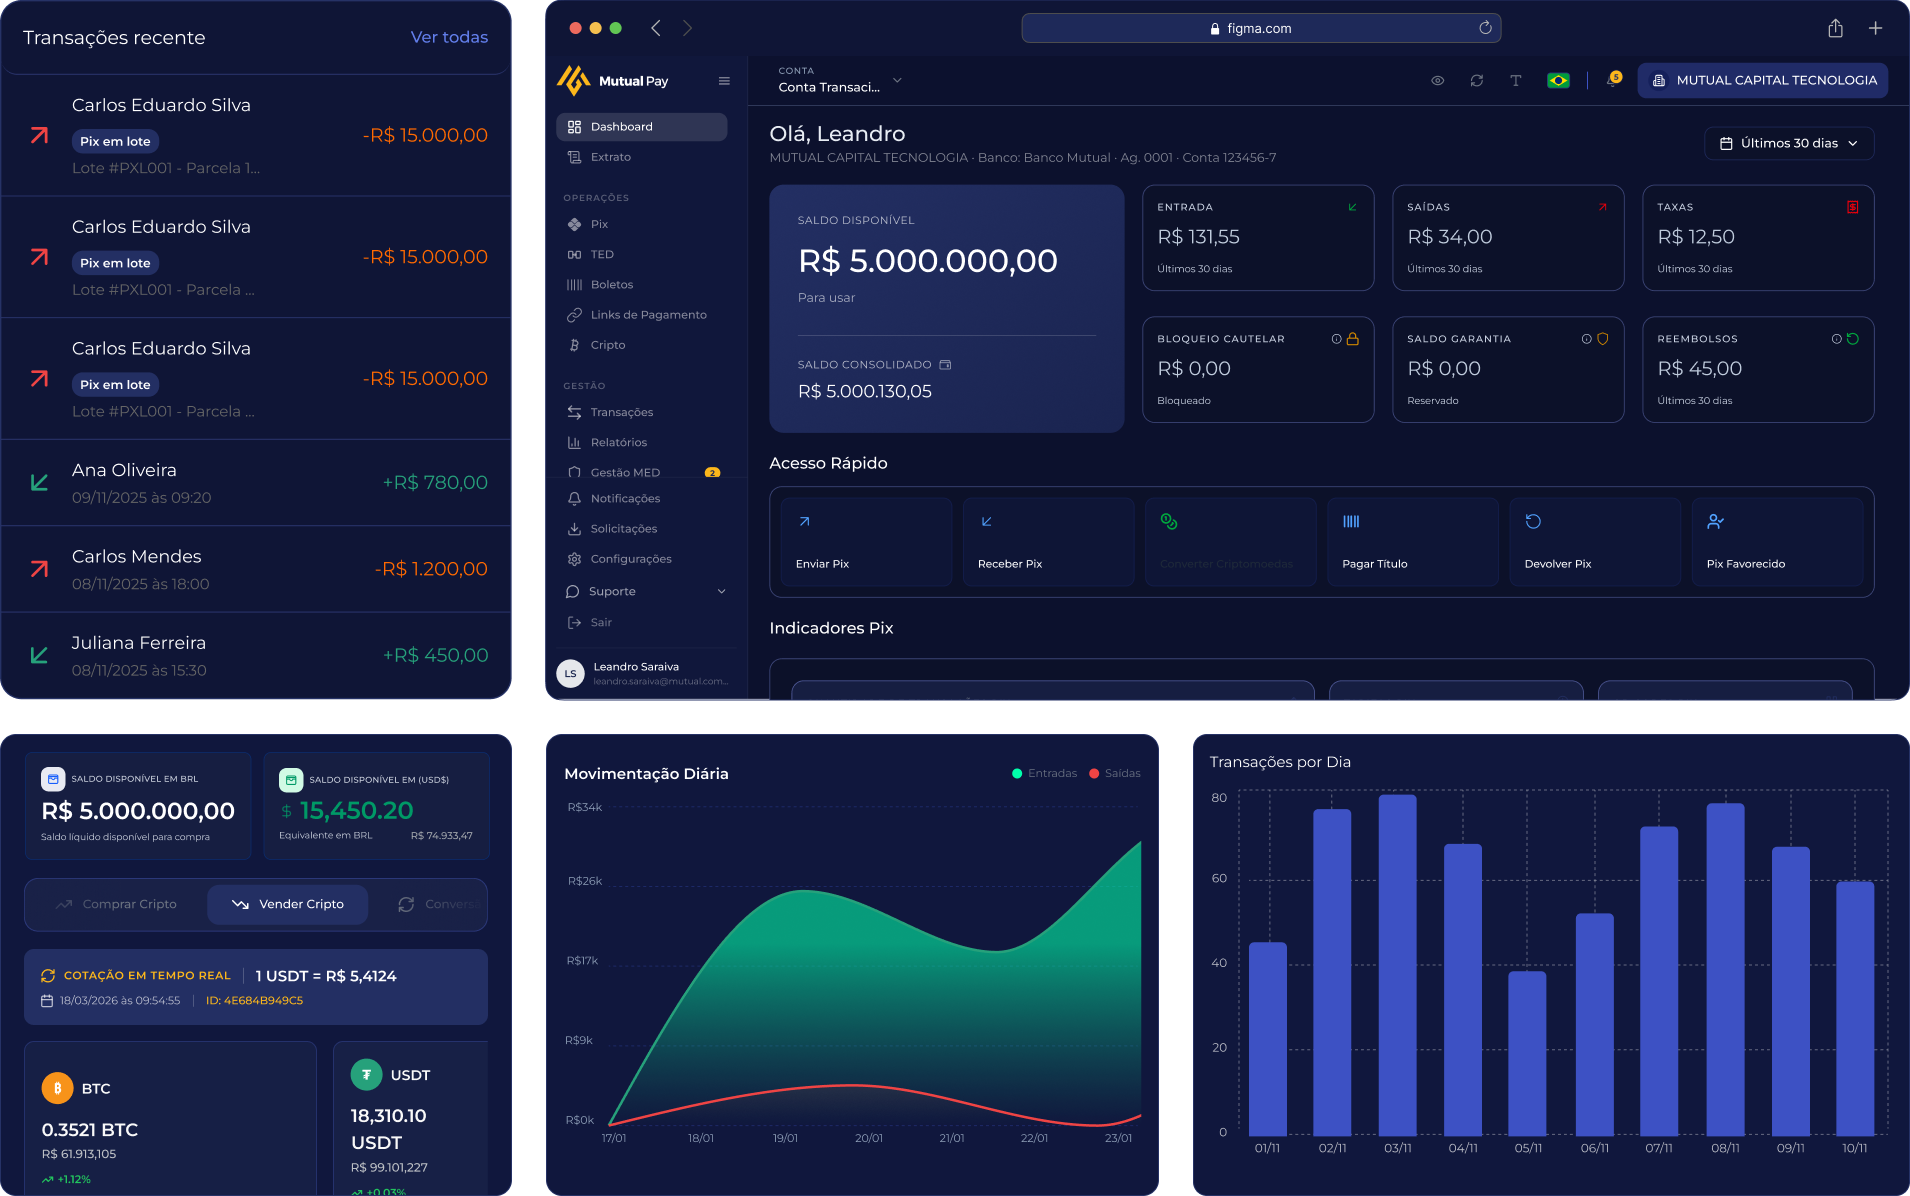Click the 05/11 bar in Transações por Dia
Image resolution: width=1910 pixels, height=1196 pixels.
(1527, 1053)
